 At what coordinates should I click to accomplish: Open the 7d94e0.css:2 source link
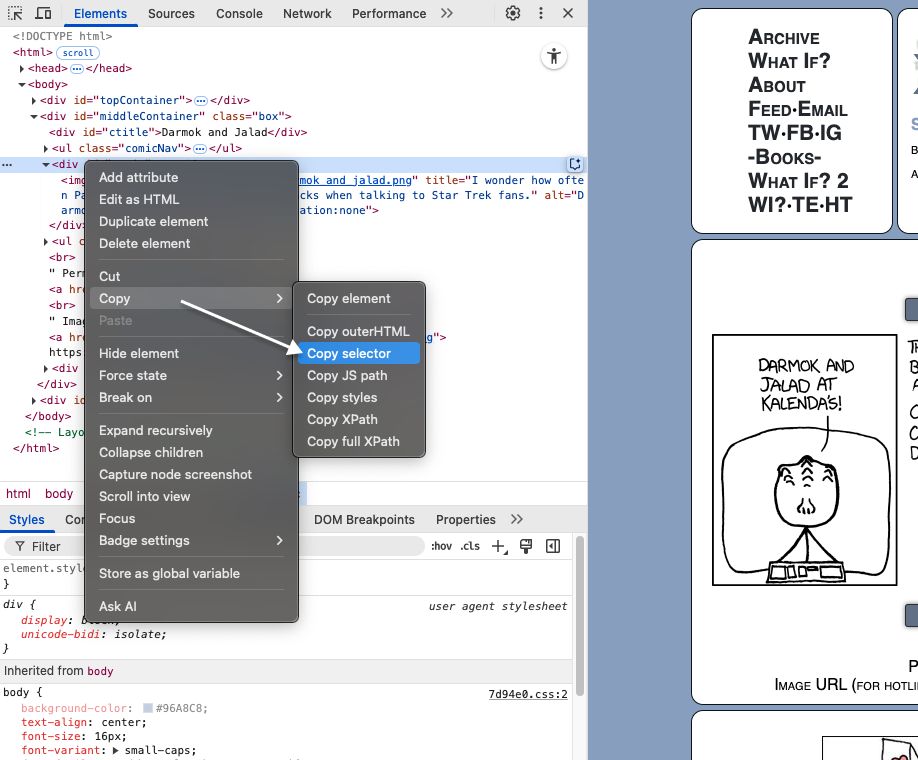527,693
